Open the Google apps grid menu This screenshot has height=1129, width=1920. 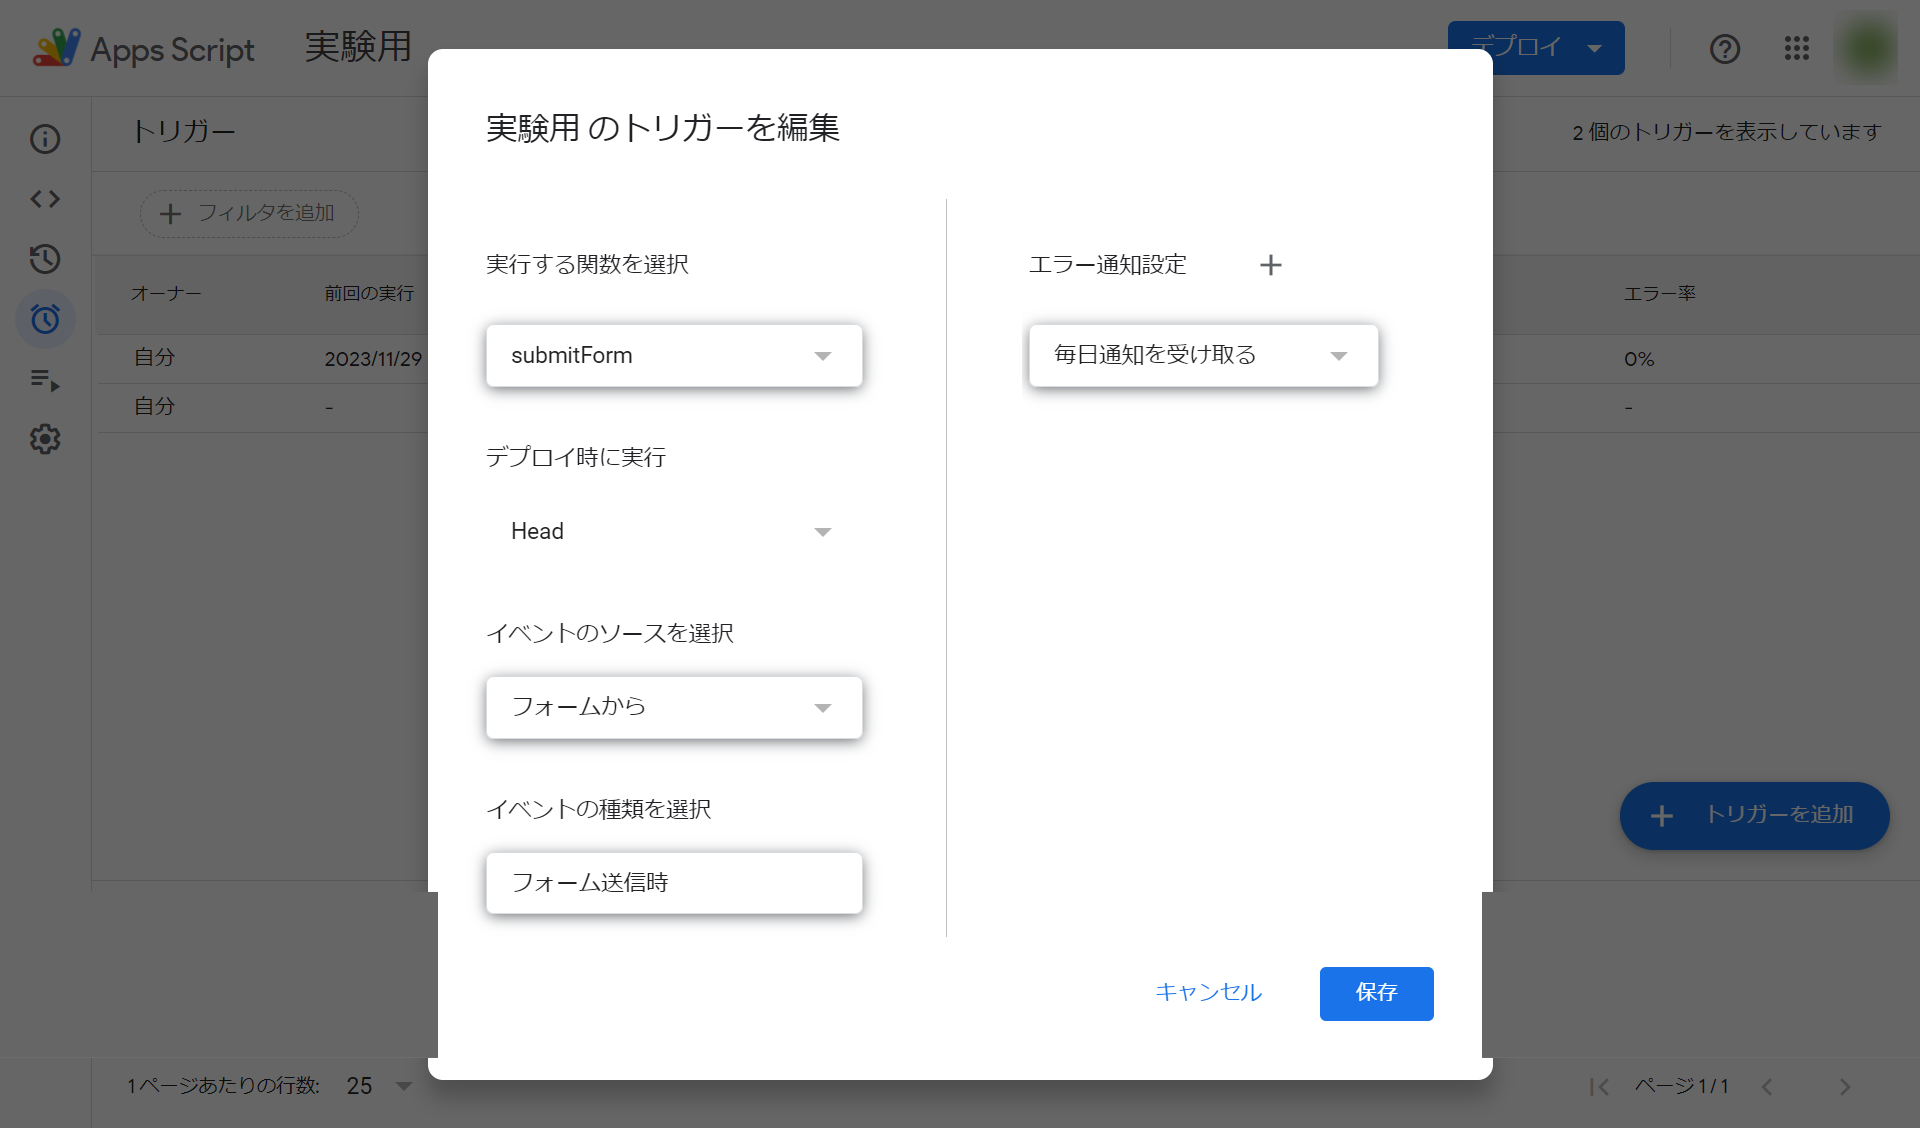tap(1797, 48)
